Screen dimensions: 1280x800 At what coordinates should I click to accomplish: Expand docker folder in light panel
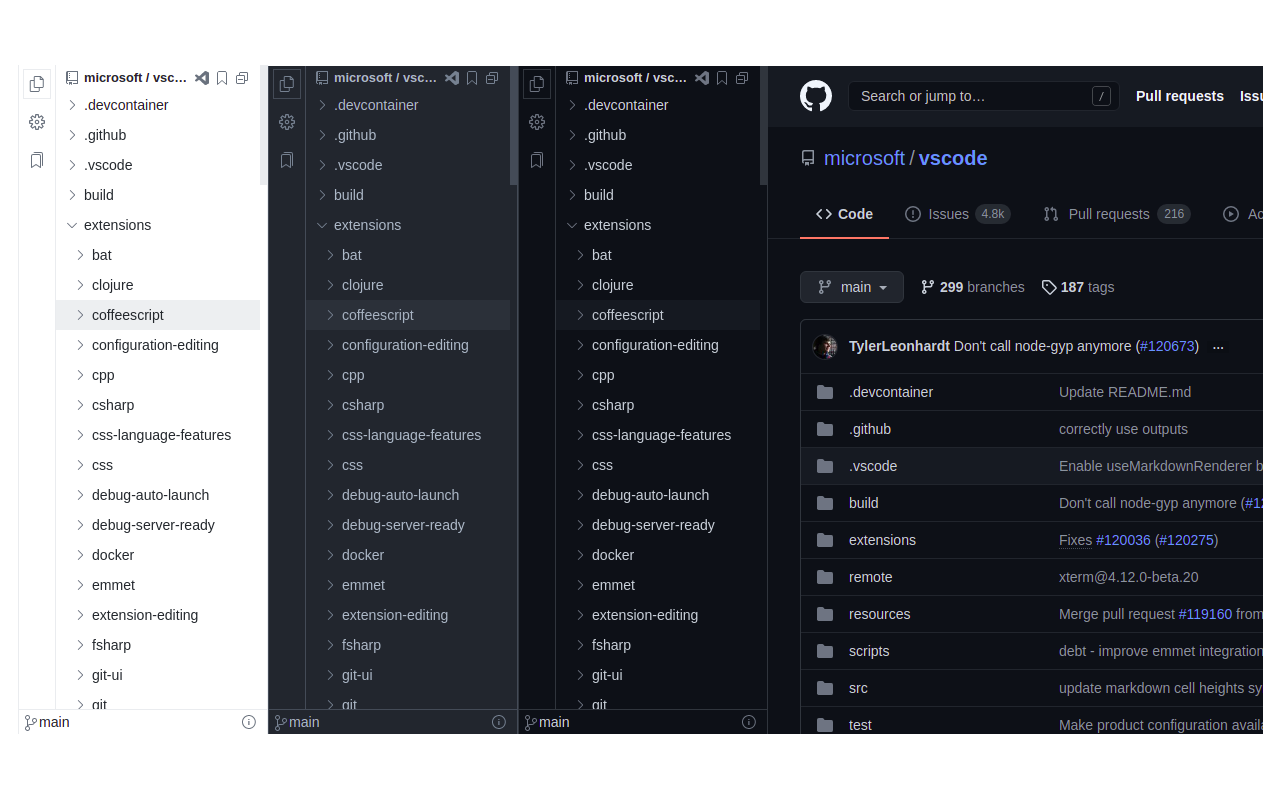coord(80,555)
